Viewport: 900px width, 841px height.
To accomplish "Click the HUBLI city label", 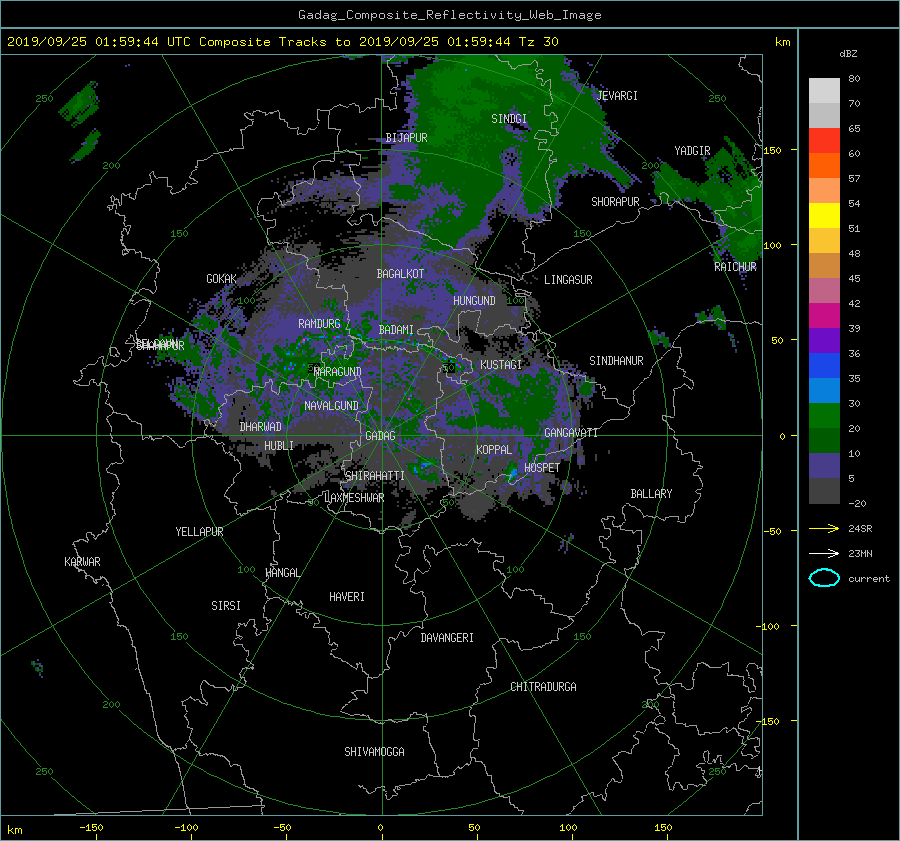I will pyautogui.click(x=279, y=446).
